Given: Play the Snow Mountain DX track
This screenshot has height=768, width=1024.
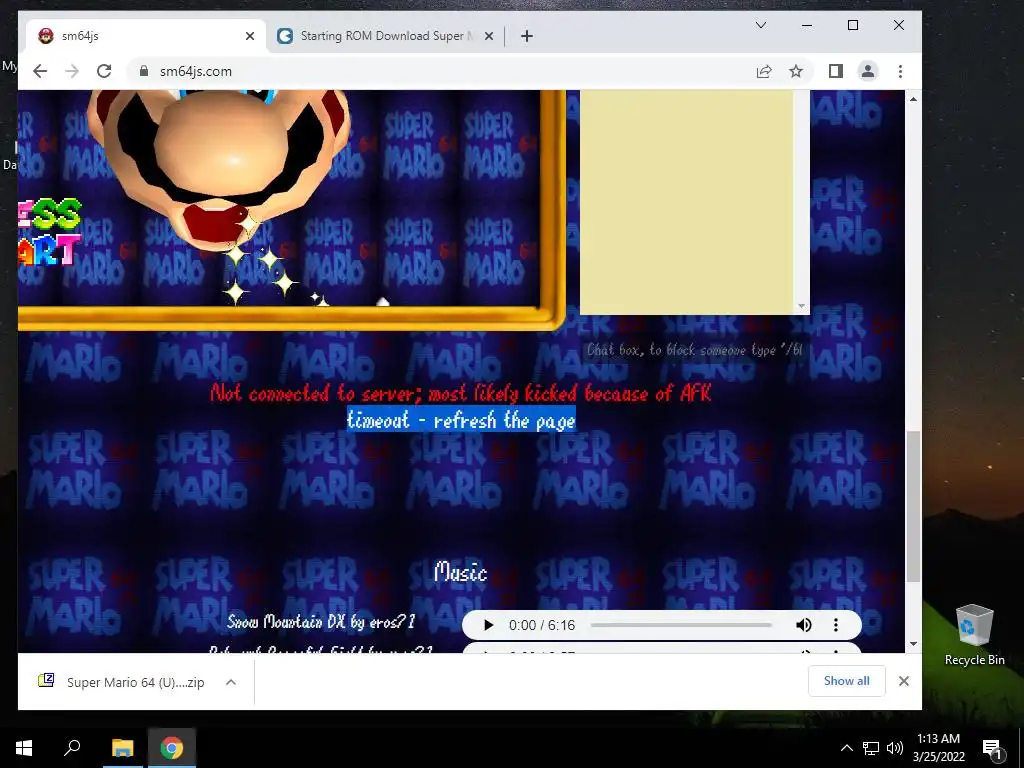Looking at the screenshot, I should [x=488, y=625].
